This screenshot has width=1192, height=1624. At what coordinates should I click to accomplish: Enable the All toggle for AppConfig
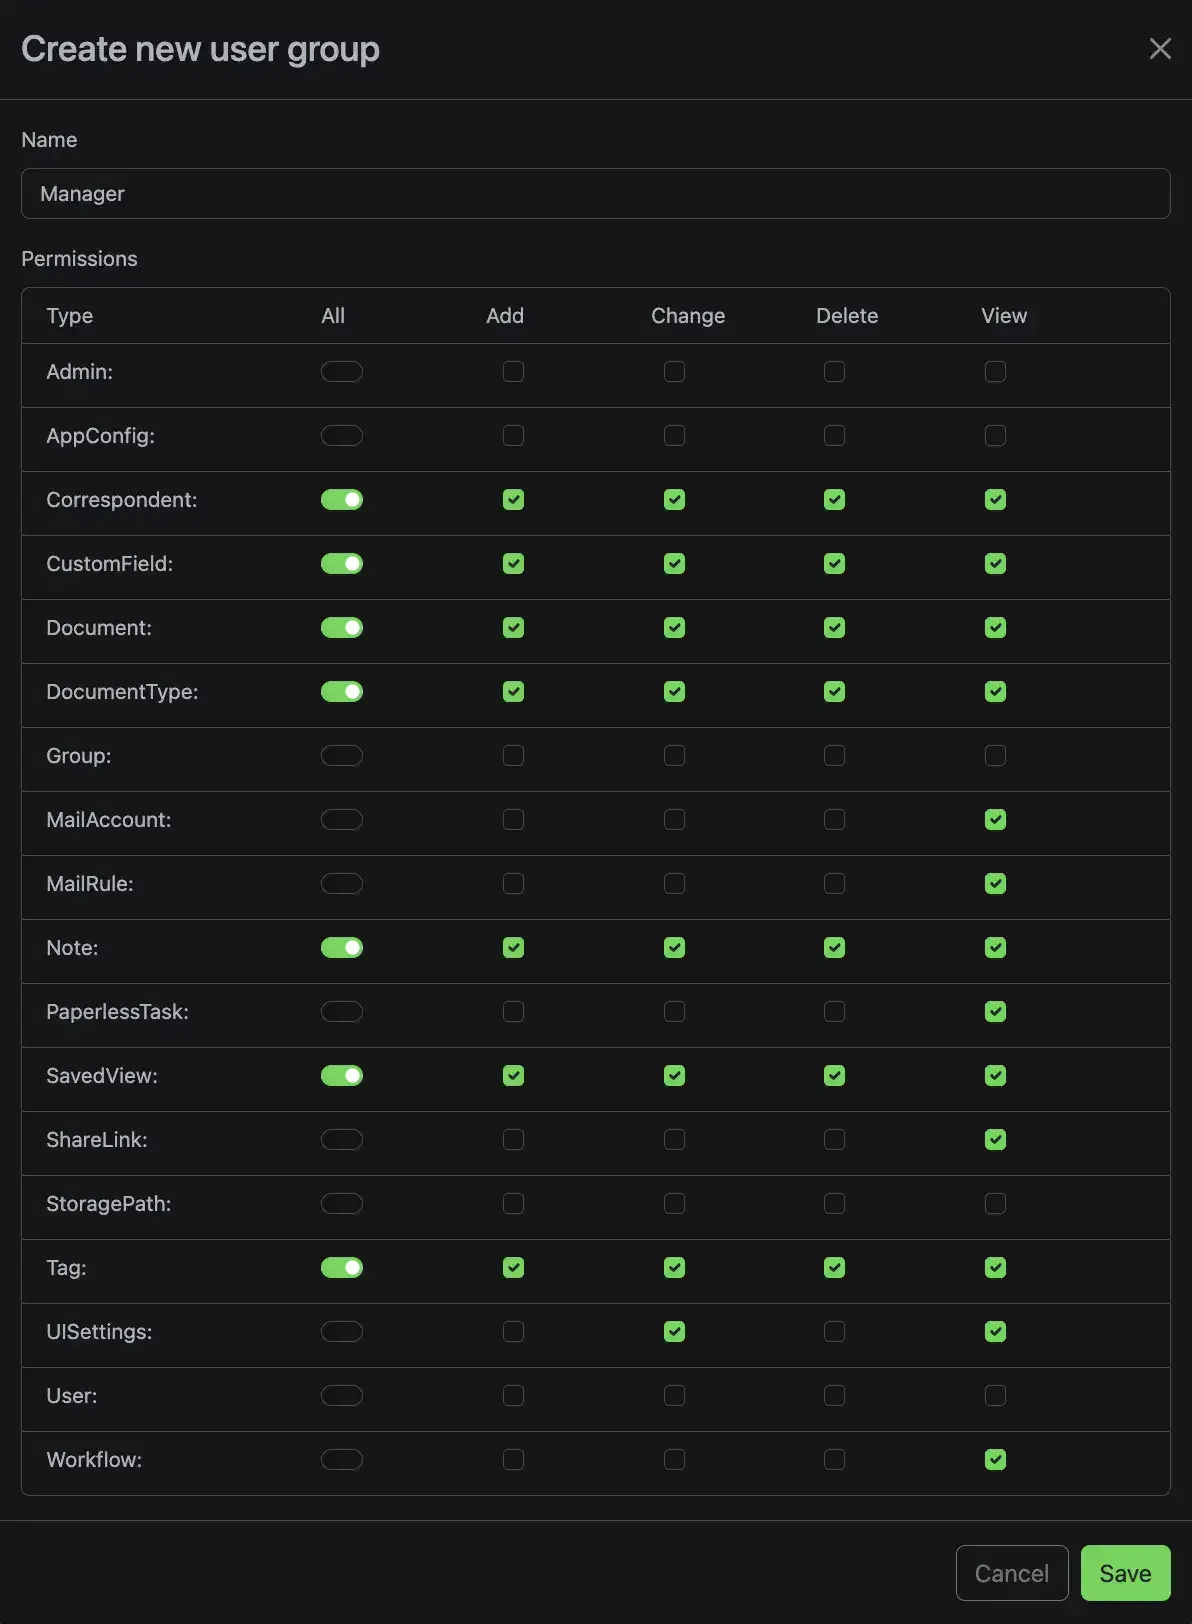[342, 436]
